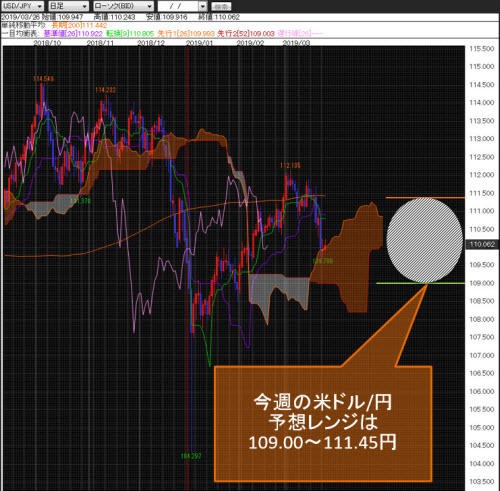Click the 2019/02 date axis label
500x491 pixels.
[x=250, y=43]
